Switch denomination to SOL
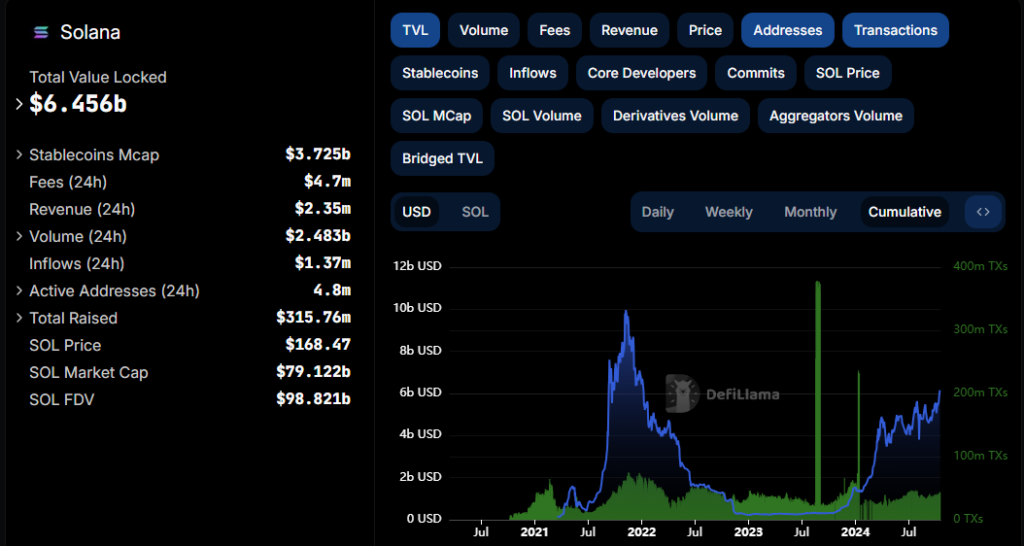Screen dimensions: 1024x546 (x=475, y=212)
